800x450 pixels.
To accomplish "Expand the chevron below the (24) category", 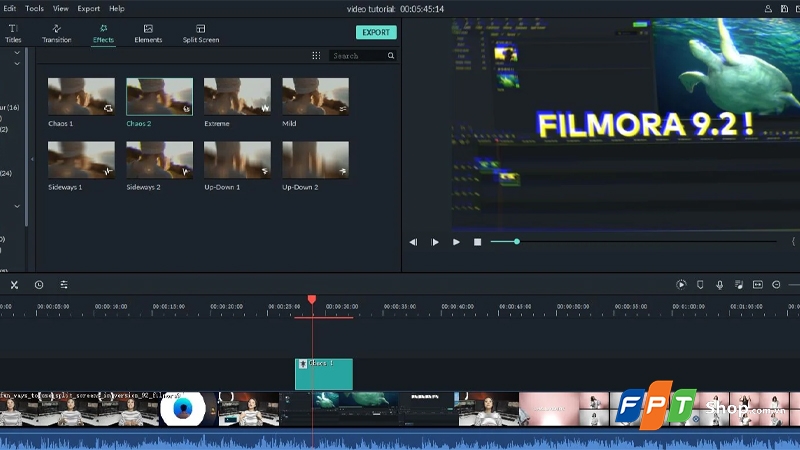I will (x=17, y=207).
